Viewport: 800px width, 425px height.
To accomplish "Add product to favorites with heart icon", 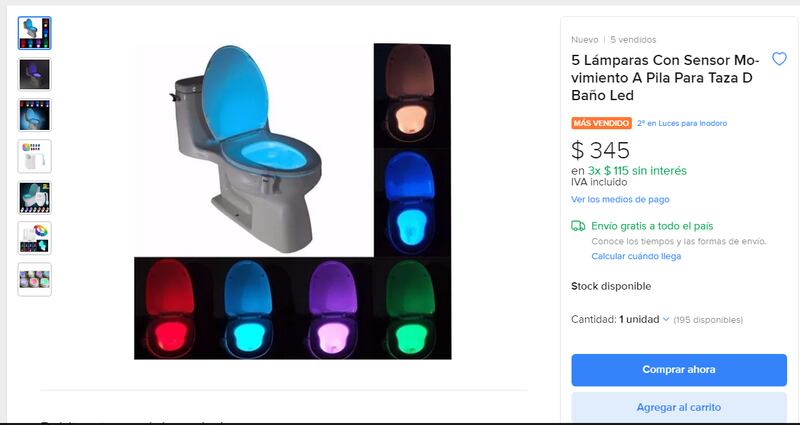I will click(779, 59).
